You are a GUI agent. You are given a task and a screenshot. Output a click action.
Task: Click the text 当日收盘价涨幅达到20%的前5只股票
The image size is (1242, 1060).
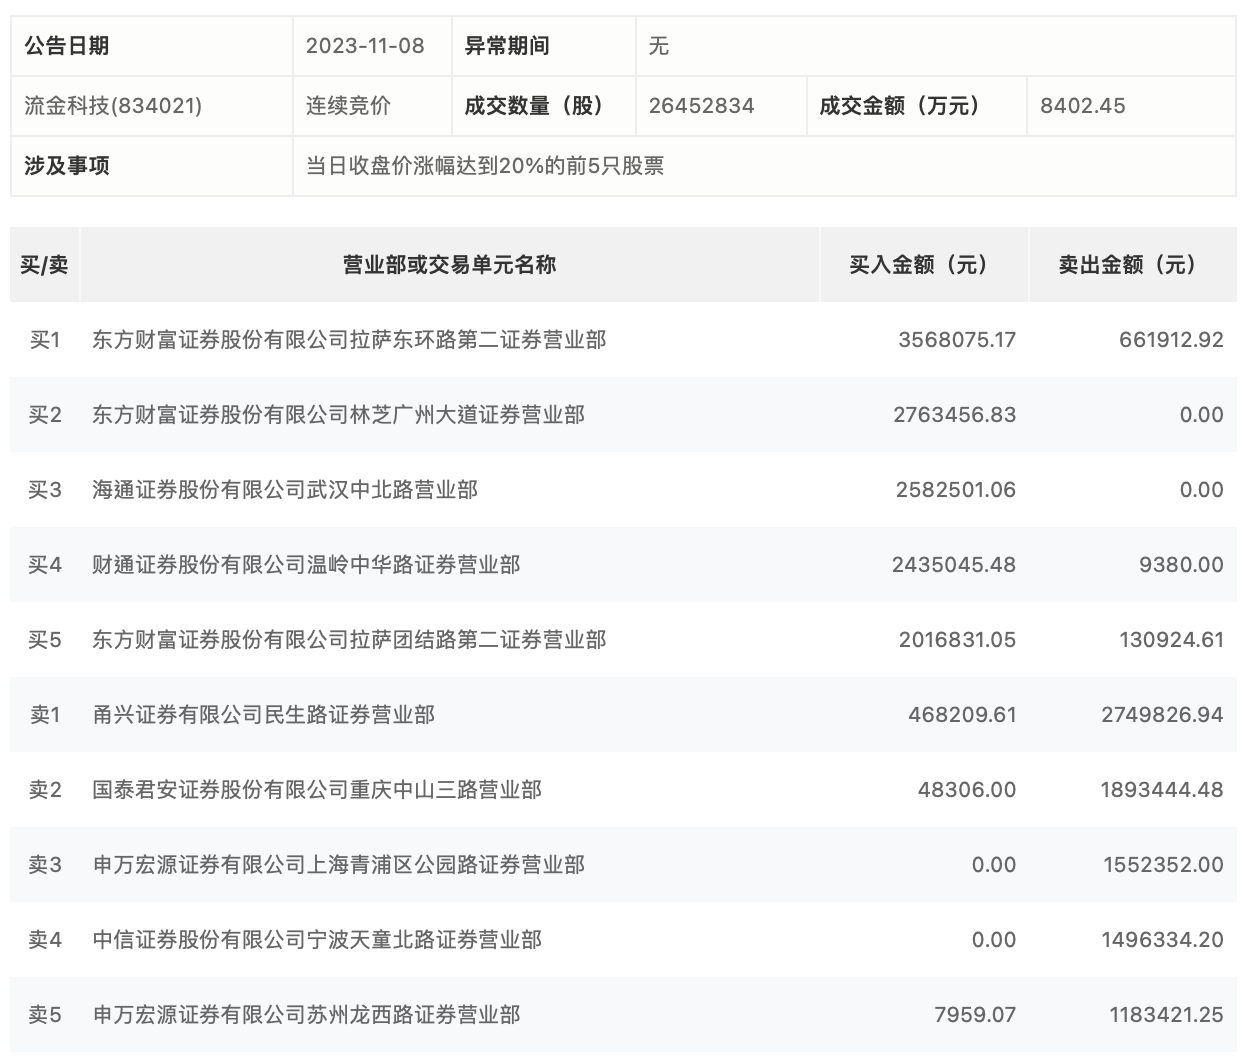tap(485, 166)
